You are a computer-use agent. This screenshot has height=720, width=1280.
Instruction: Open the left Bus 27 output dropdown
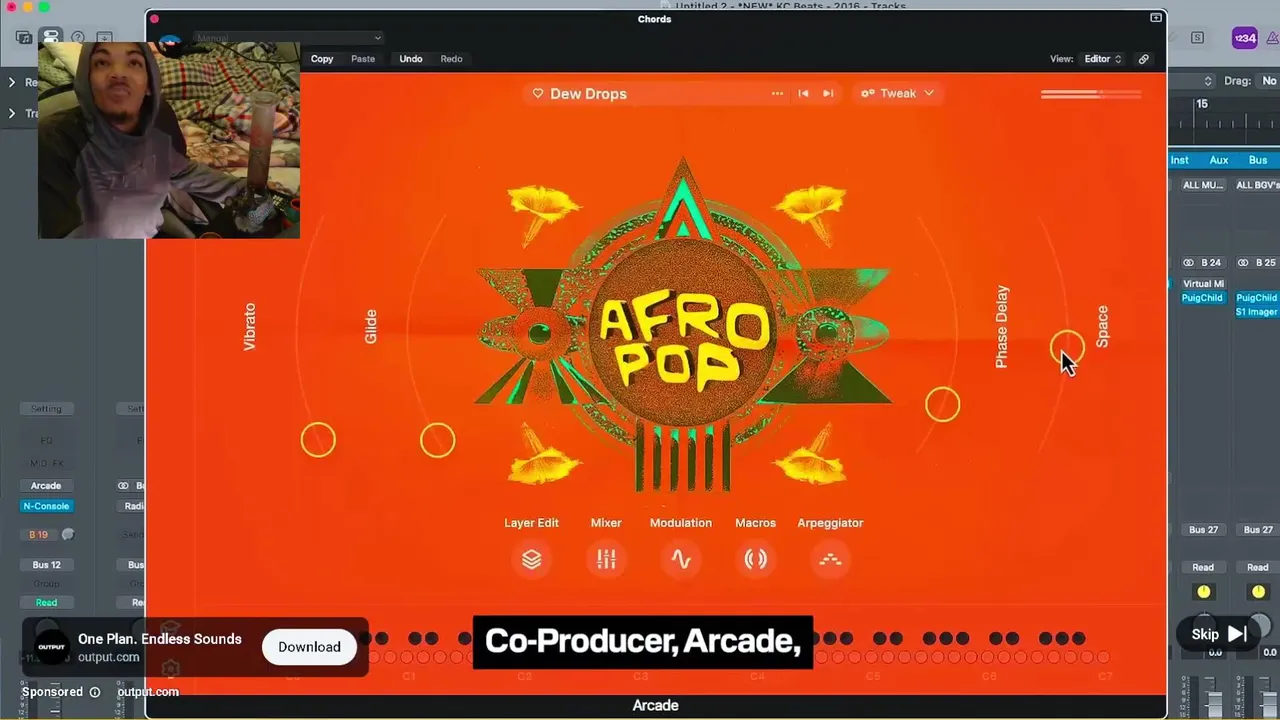[x=1203, y=530]
